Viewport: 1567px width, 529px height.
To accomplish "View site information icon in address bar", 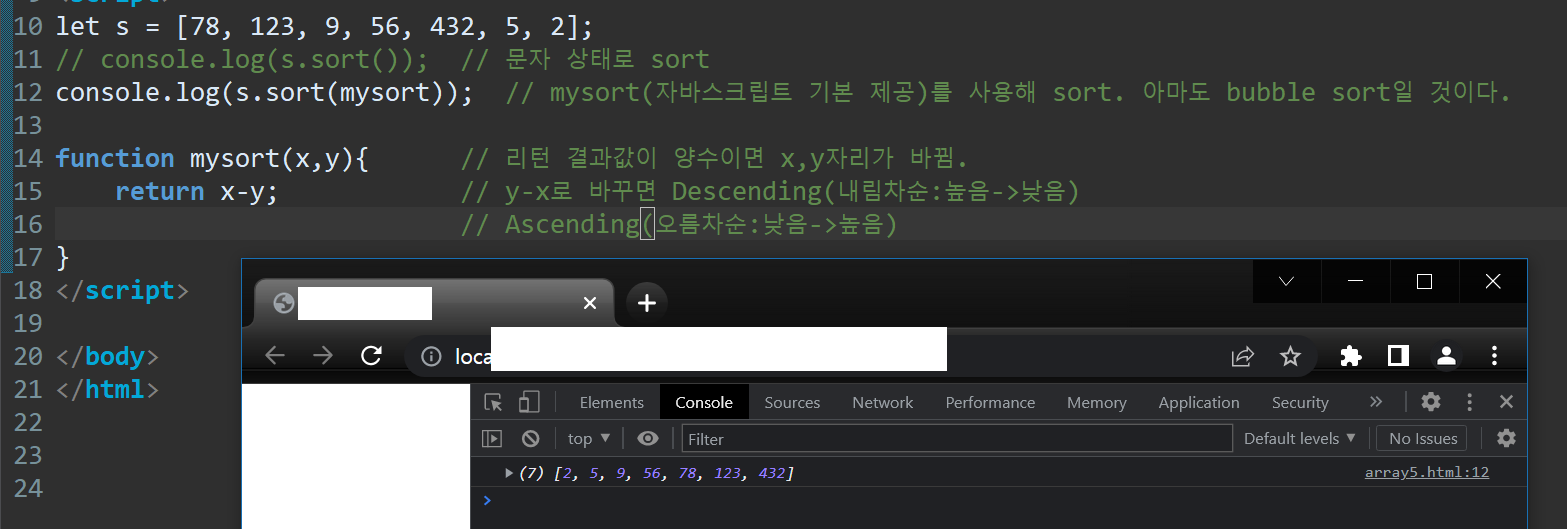I will (431, 356).
